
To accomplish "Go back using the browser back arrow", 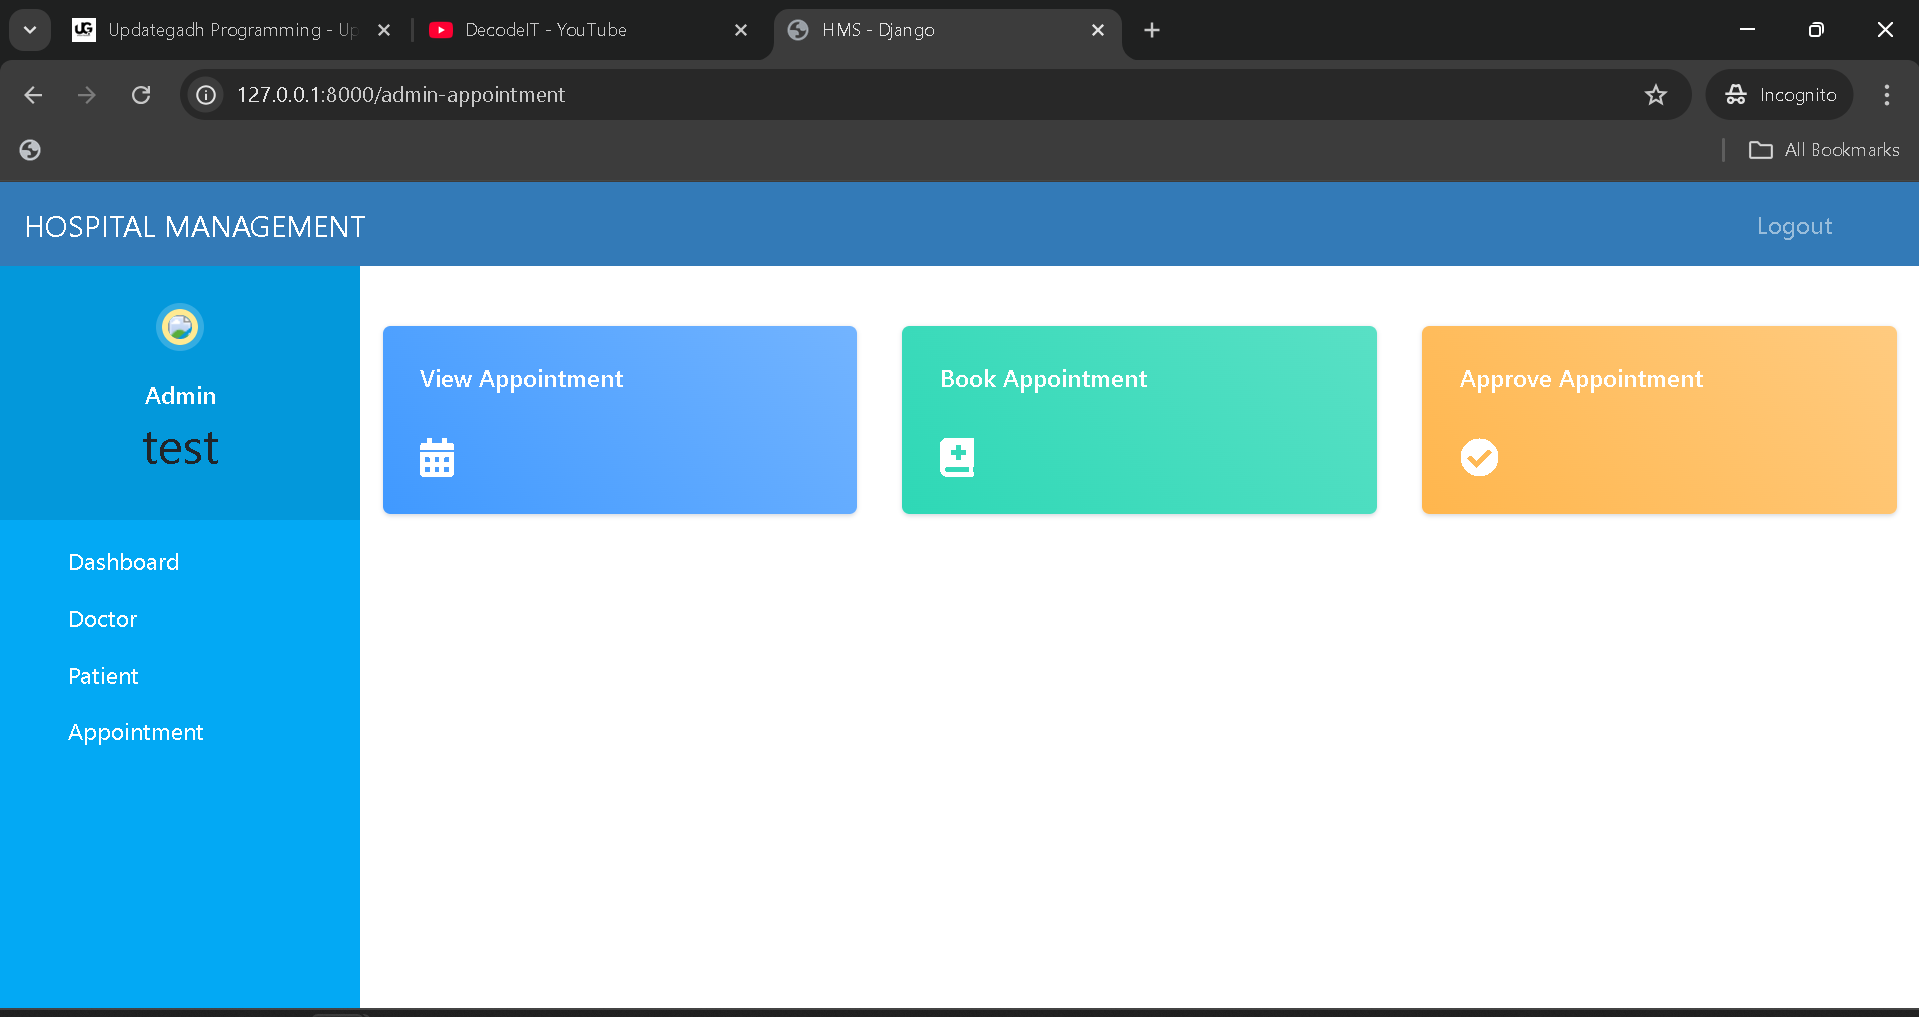I will (x=33, y=95).
